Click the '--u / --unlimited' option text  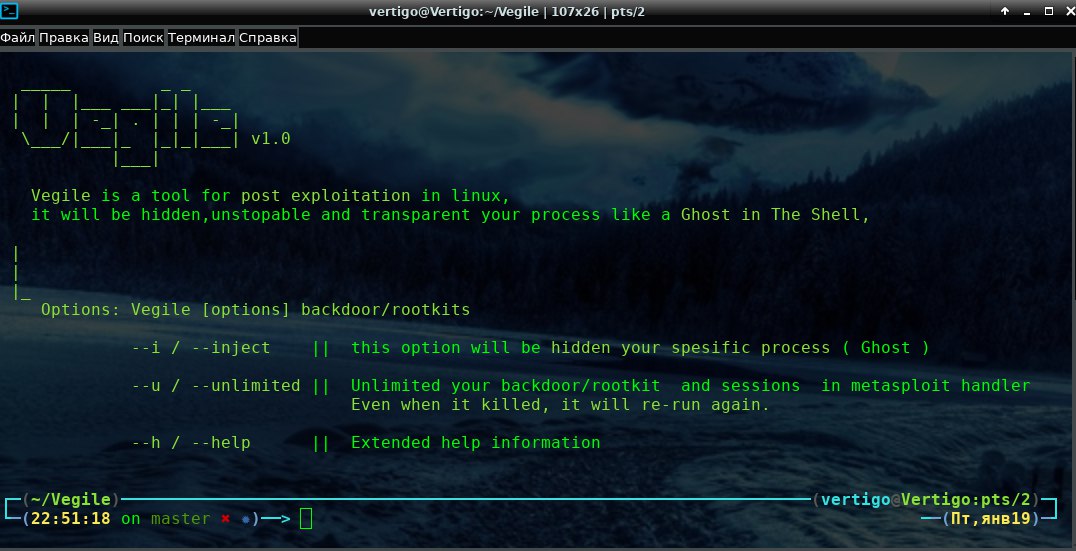click(216, 386)
